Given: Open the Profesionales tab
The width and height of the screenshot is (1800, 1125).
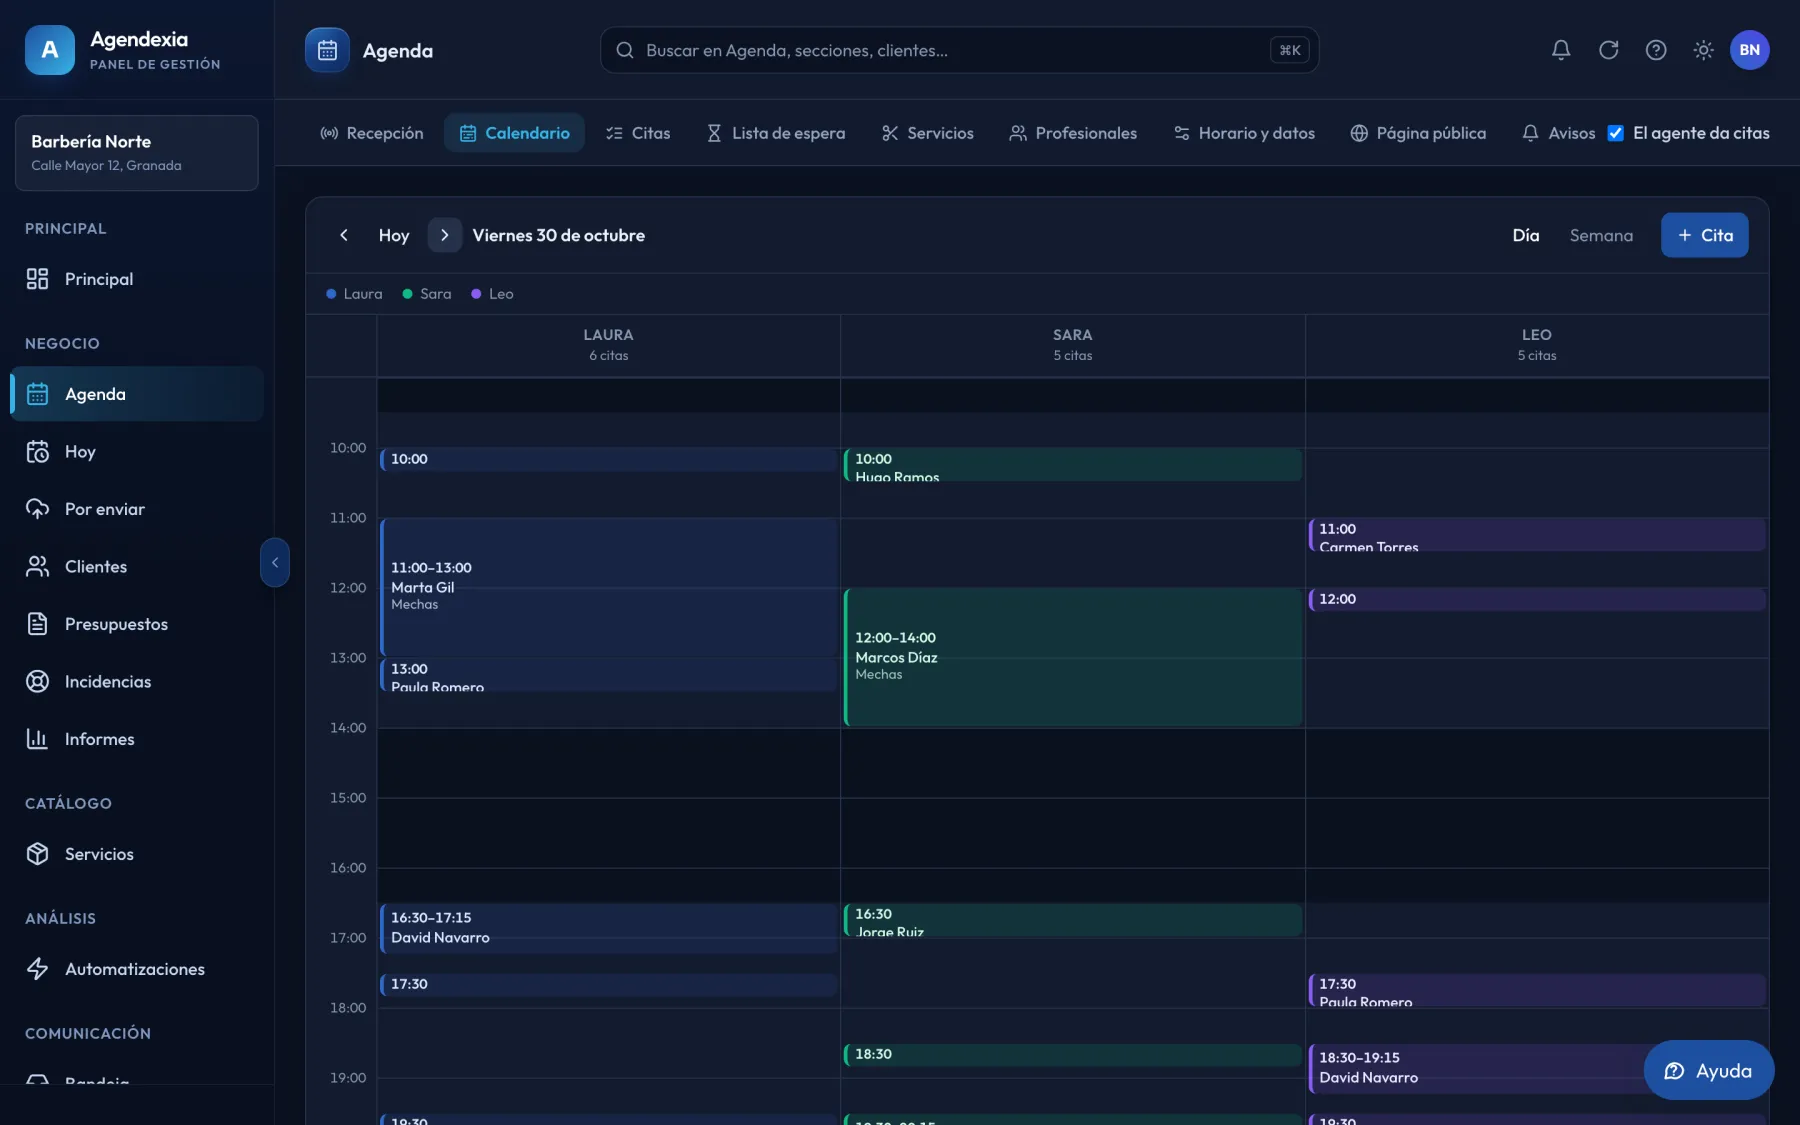Looking at the screenshot, I should (x=1073, y=133).
